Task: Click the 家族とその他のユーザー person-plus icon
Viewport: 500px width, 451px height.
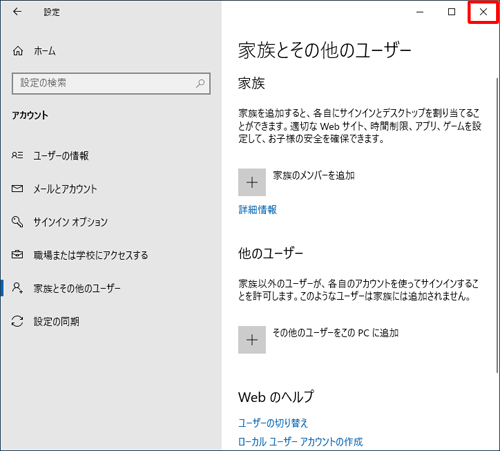Action: tap(17, 288)
